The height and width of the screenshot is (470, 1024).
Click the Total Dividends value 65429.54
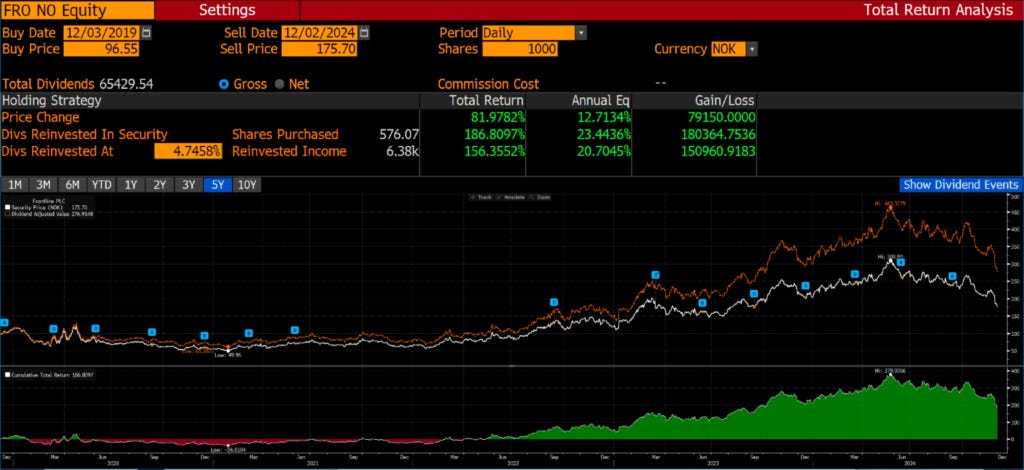tap(127, 84)
